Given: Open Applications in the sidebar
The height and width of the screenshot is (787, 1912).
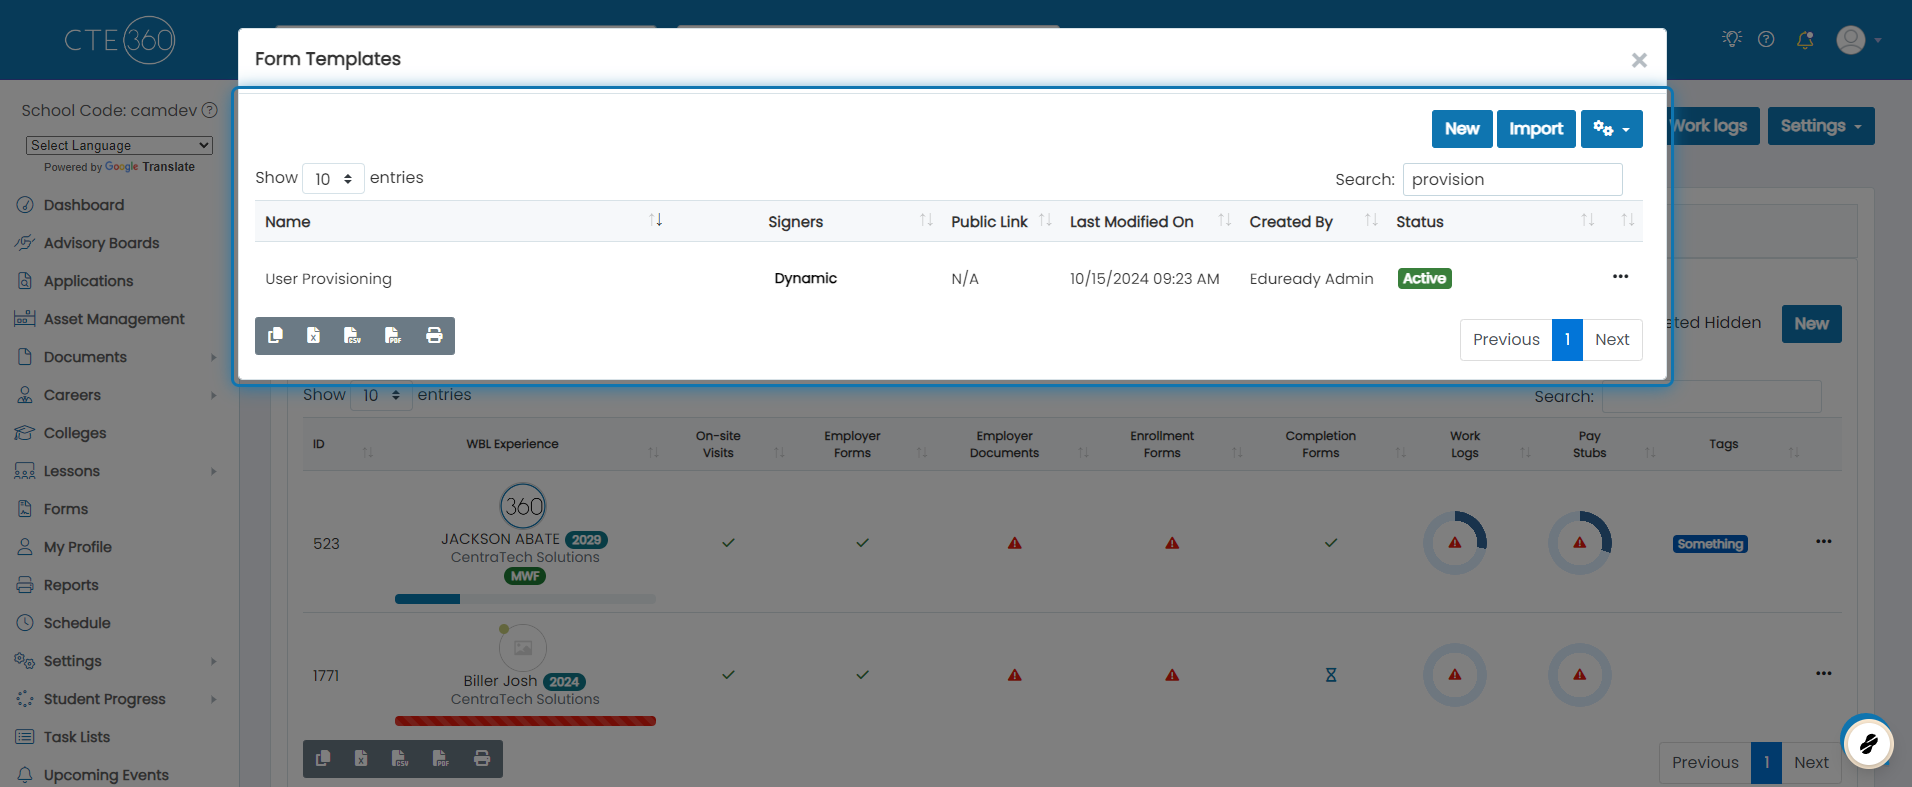Looking at the screenshot, I should click(x=88, y=281).
